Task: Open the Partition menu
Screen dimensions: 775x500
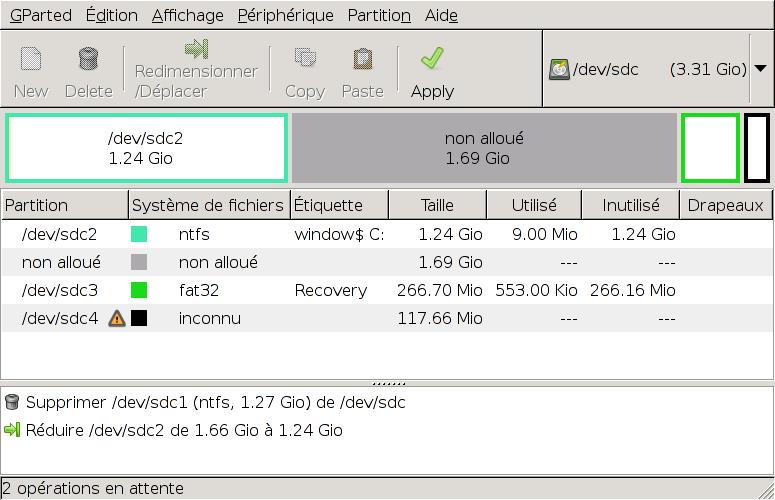Action: pos(379,15)
